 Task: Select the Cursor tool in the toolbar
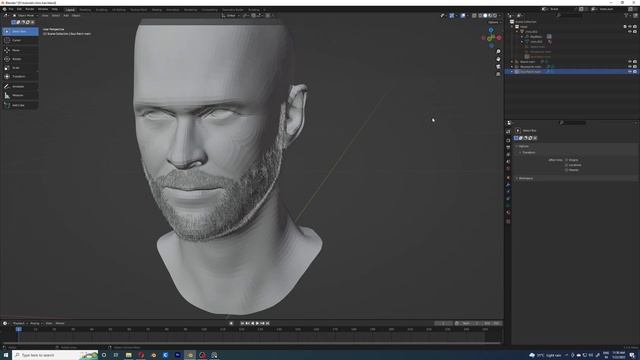click(x=20, y=40)
